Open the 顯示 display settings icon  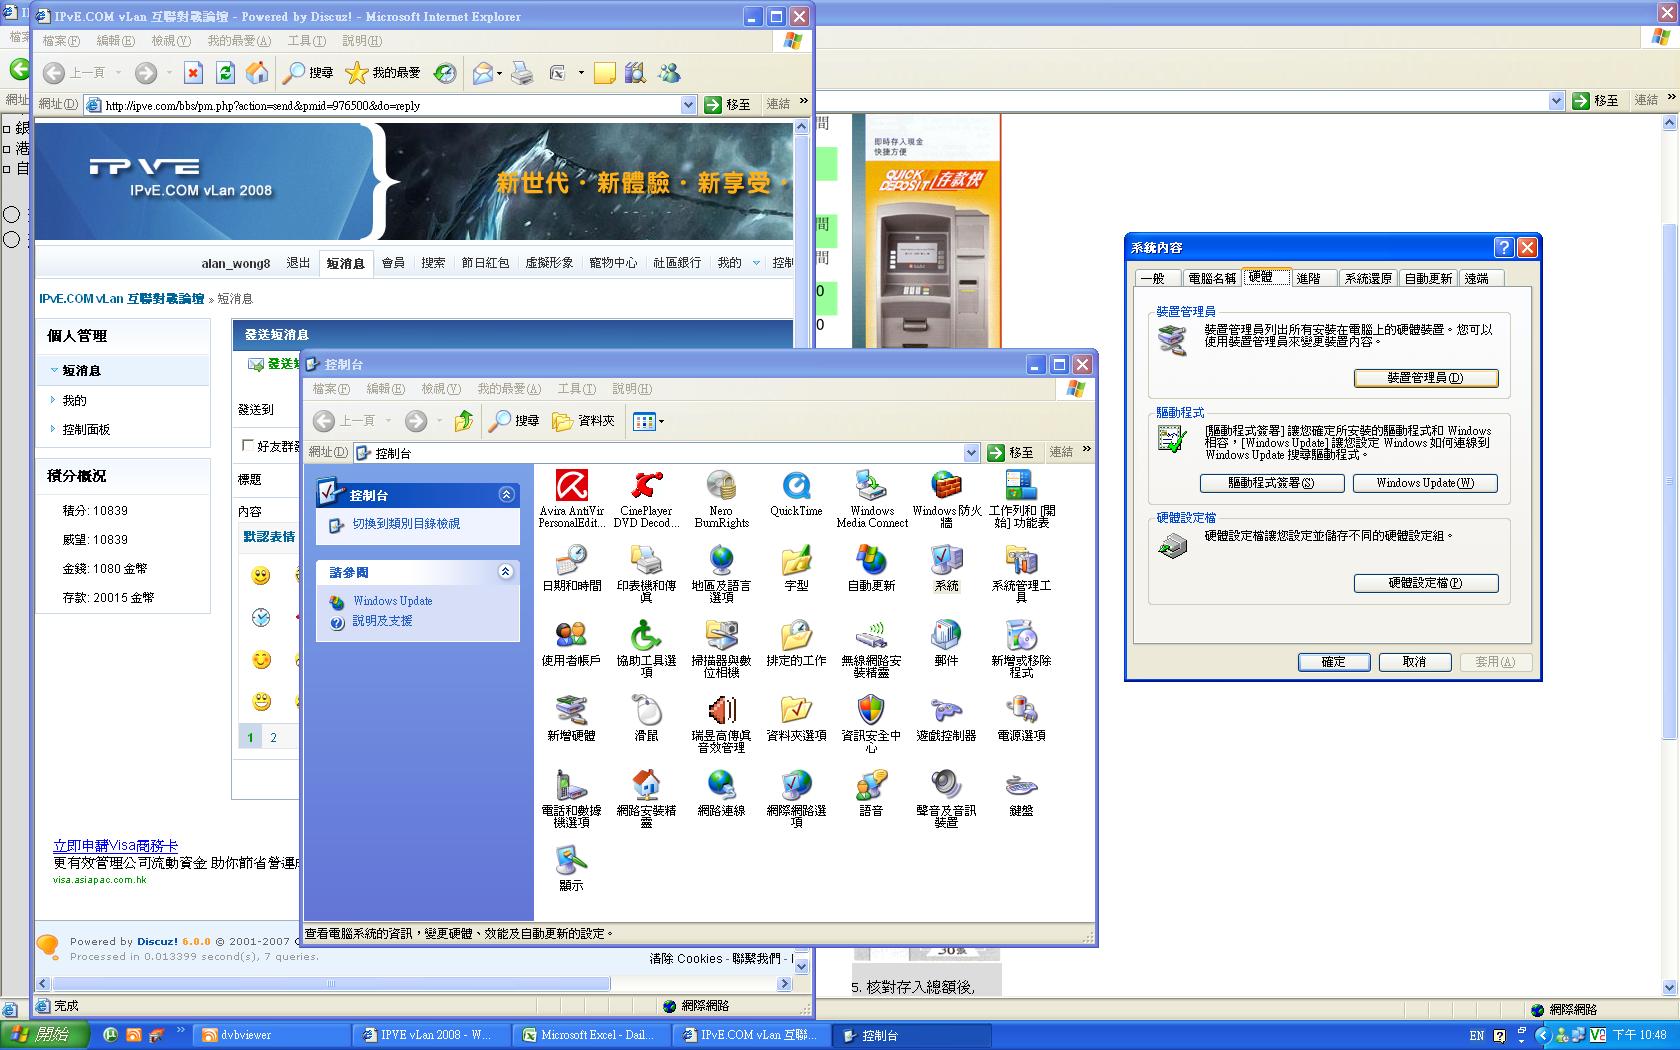tap(571, 862)
